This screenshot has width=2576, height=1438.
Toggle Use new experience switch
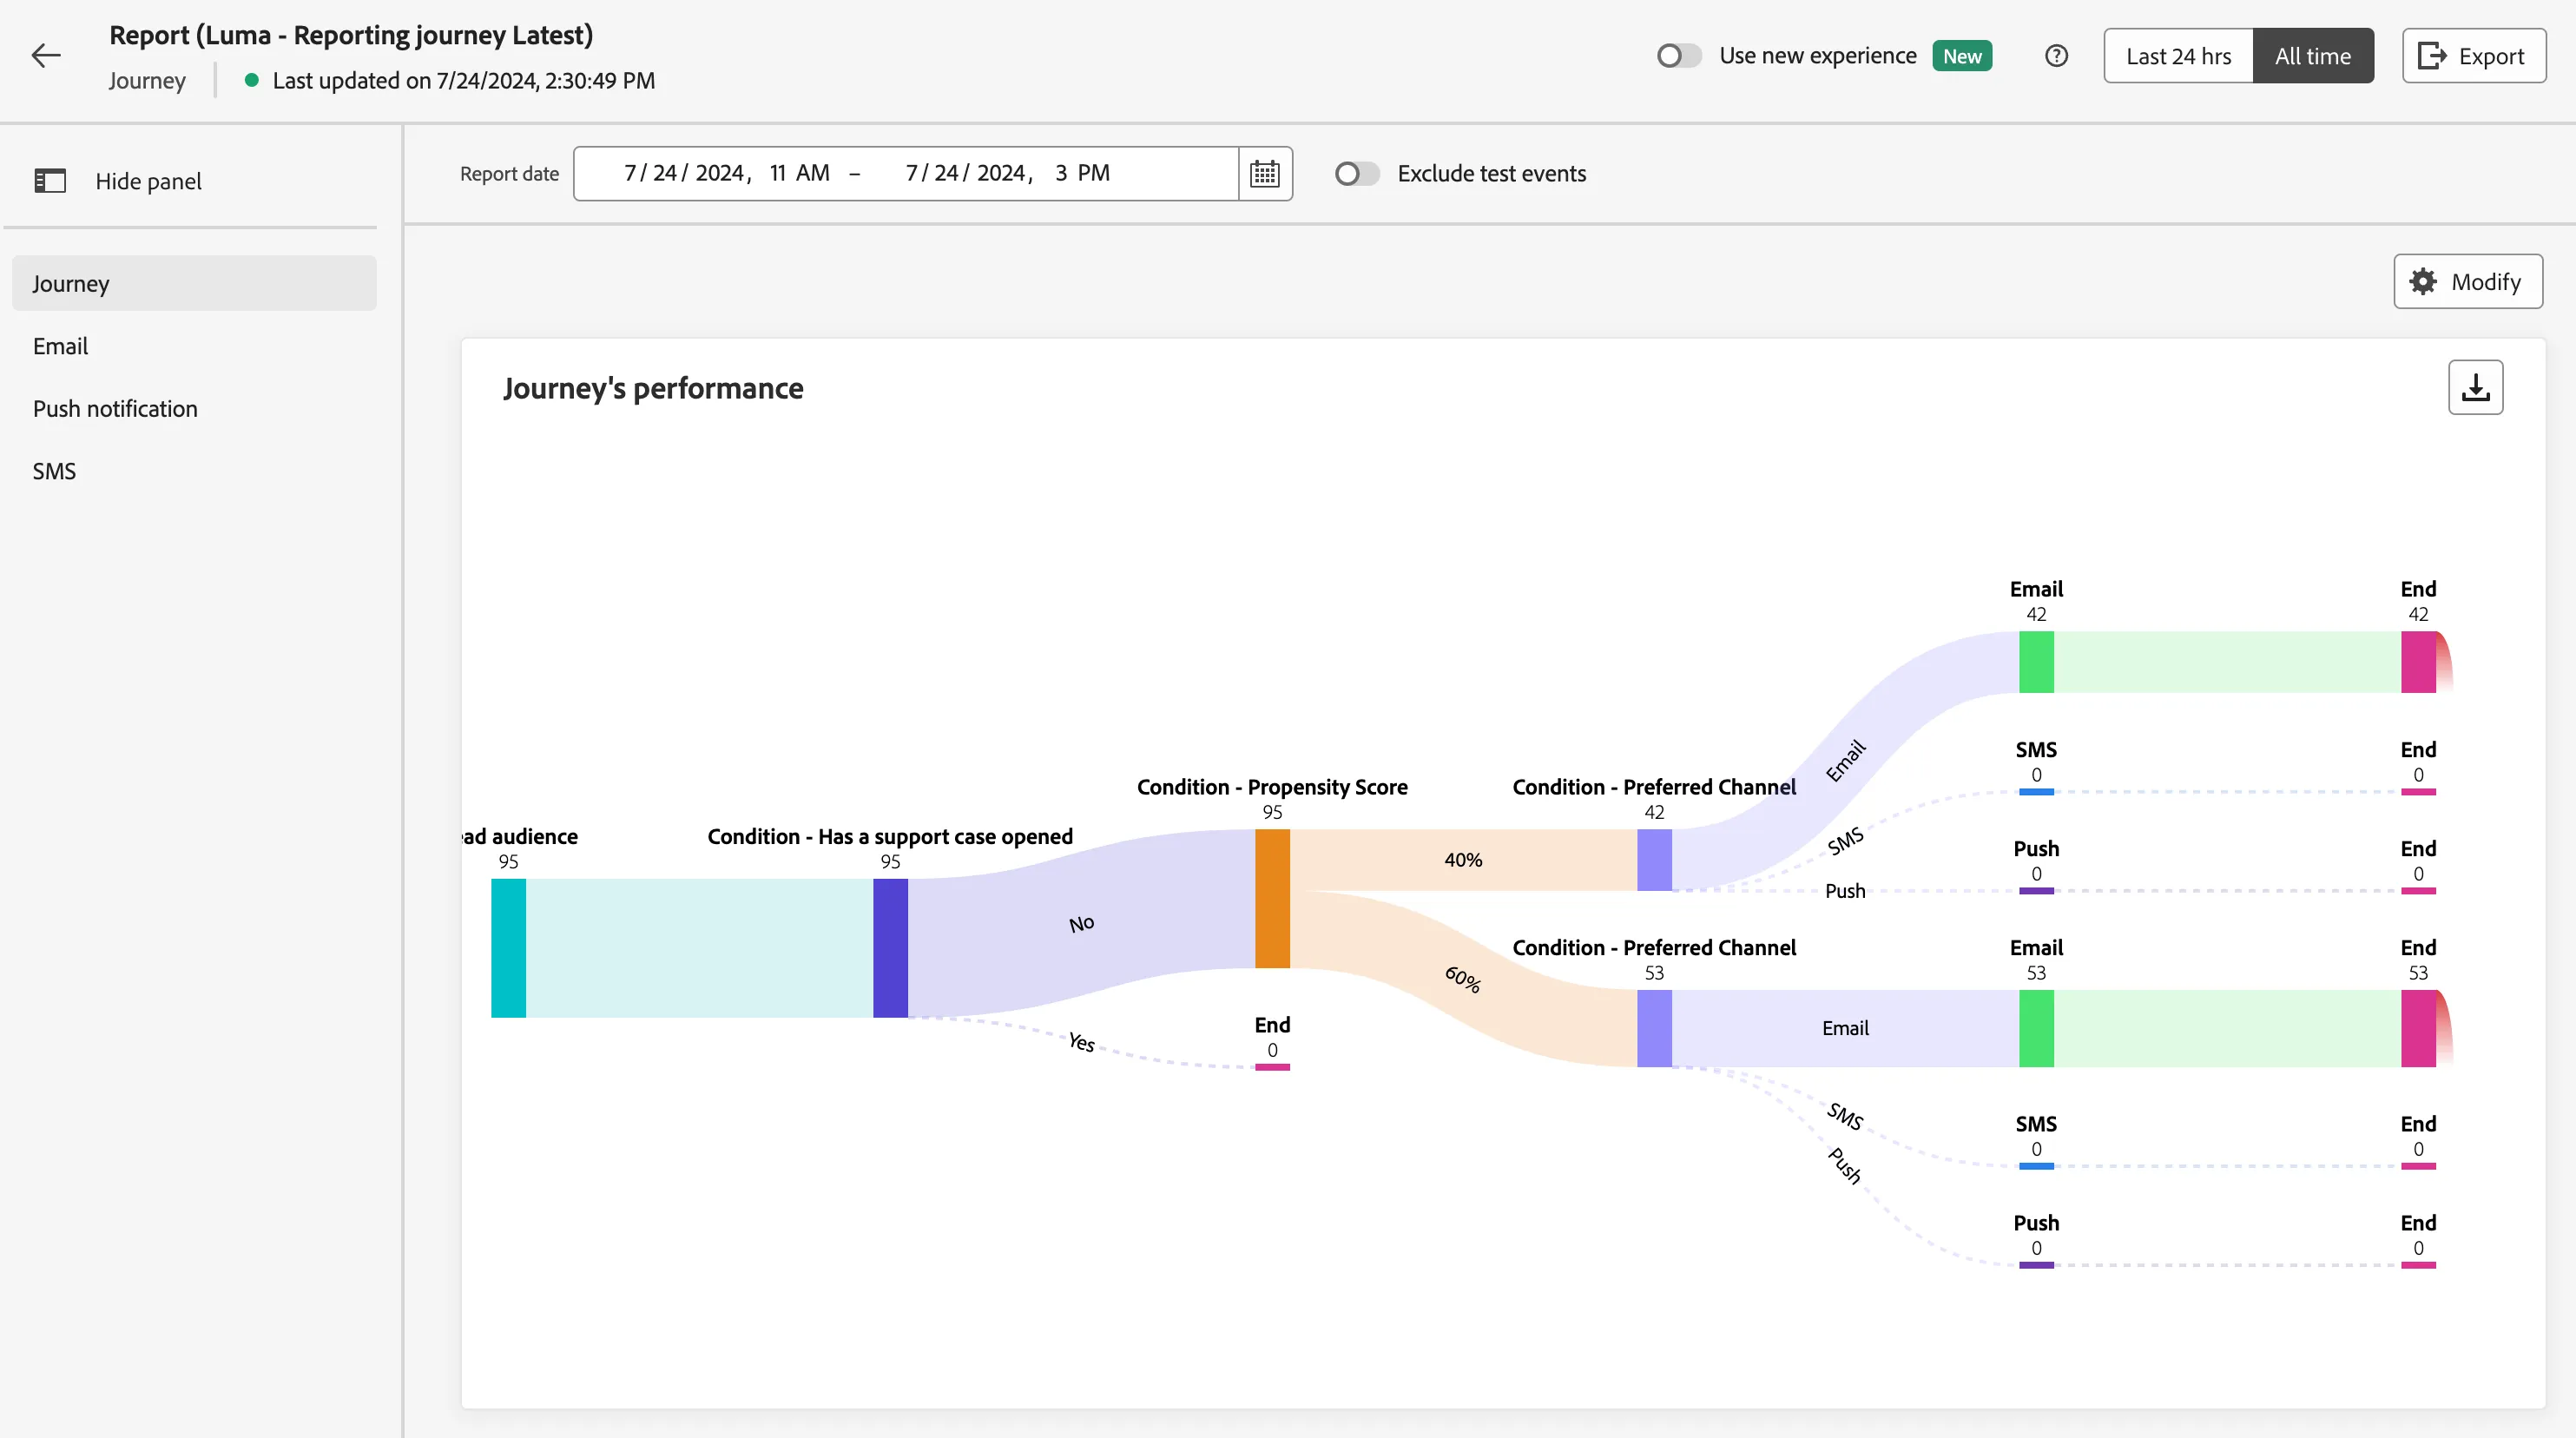[x=1679, y=56]
